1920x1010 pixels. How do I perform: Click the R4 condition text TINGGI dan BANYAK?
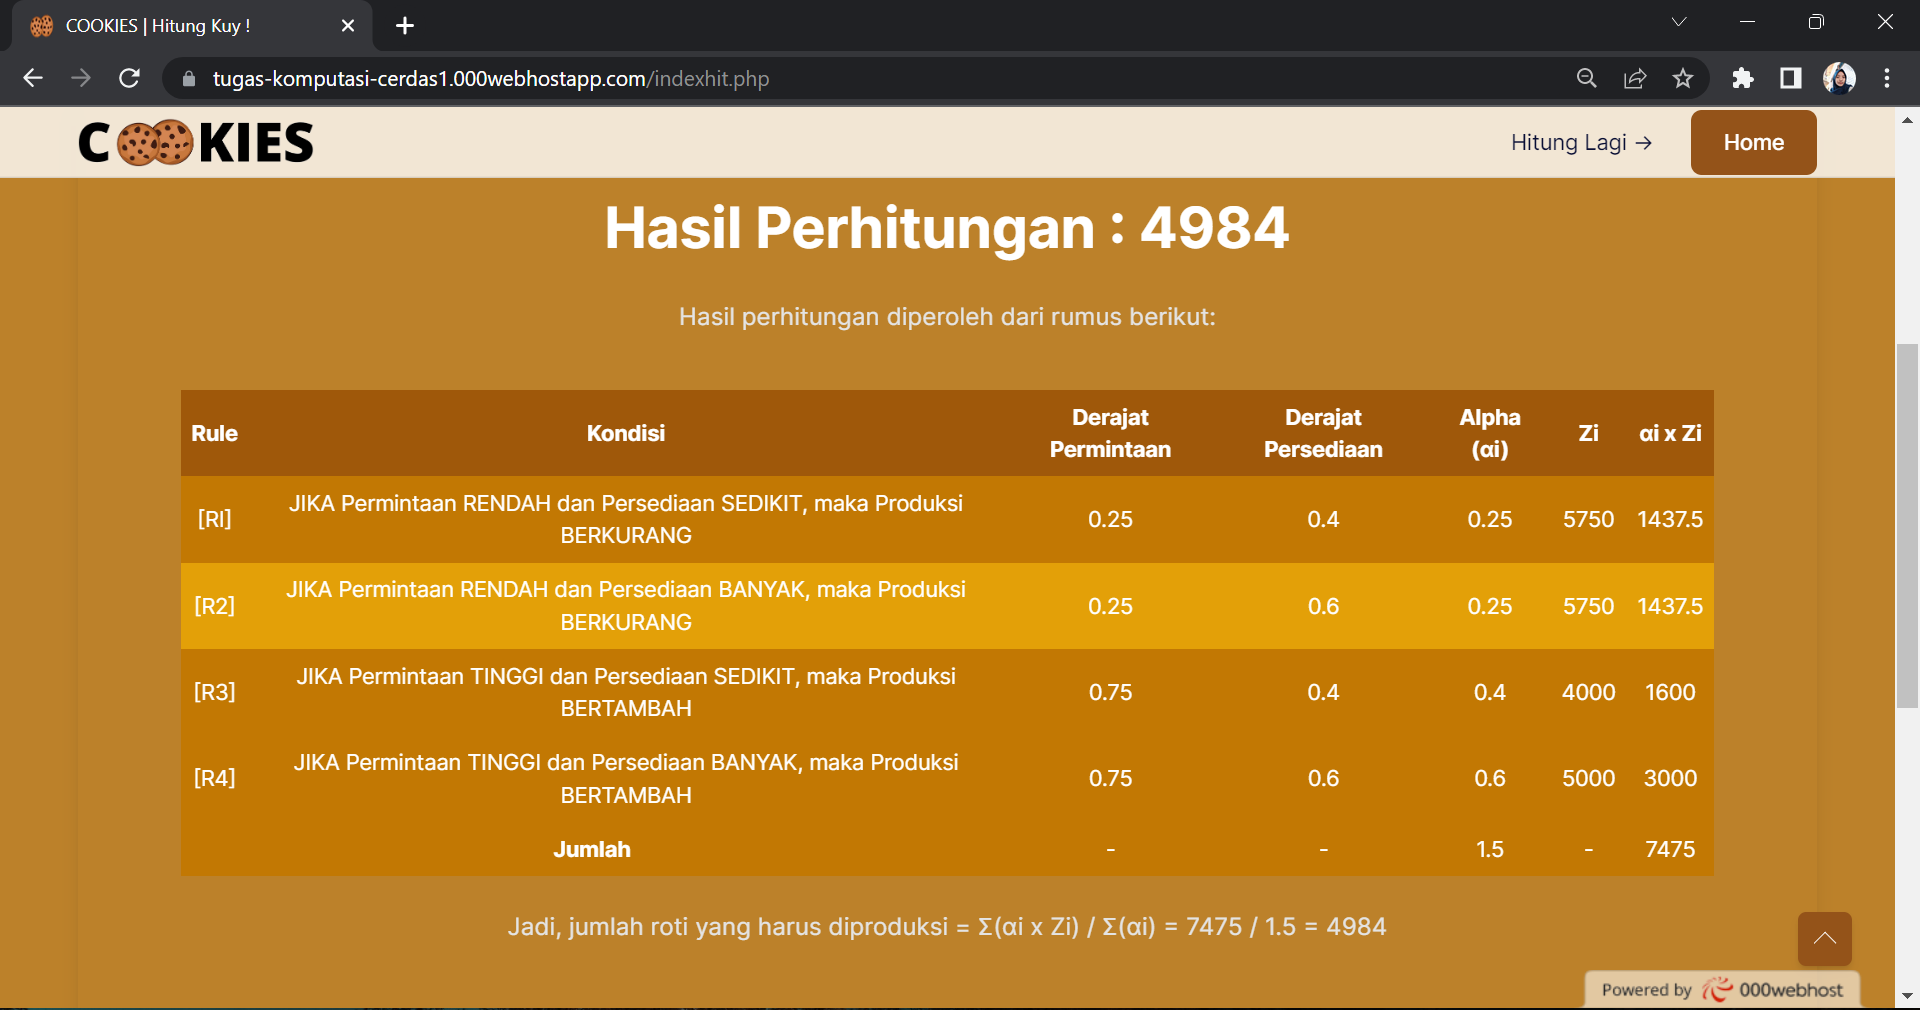coord(626,778)
